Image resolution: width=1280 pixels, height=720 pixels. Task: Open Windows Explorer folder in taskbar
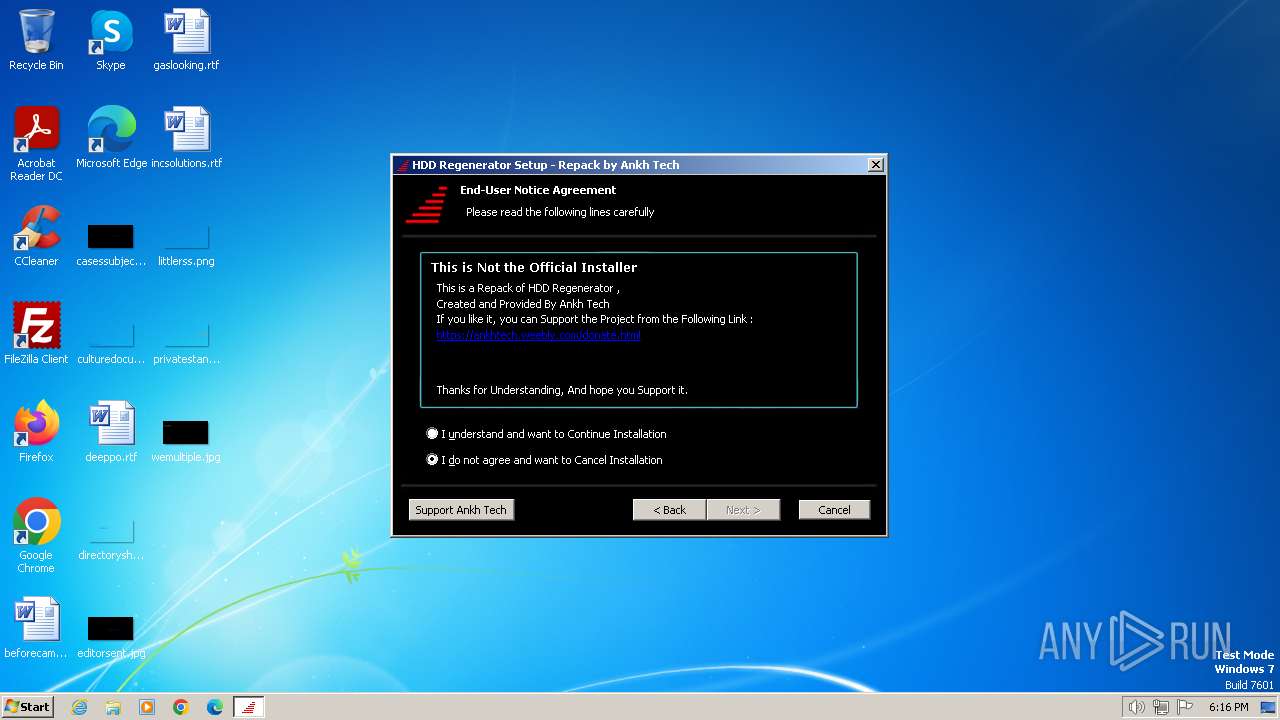(x=113, y=707)
